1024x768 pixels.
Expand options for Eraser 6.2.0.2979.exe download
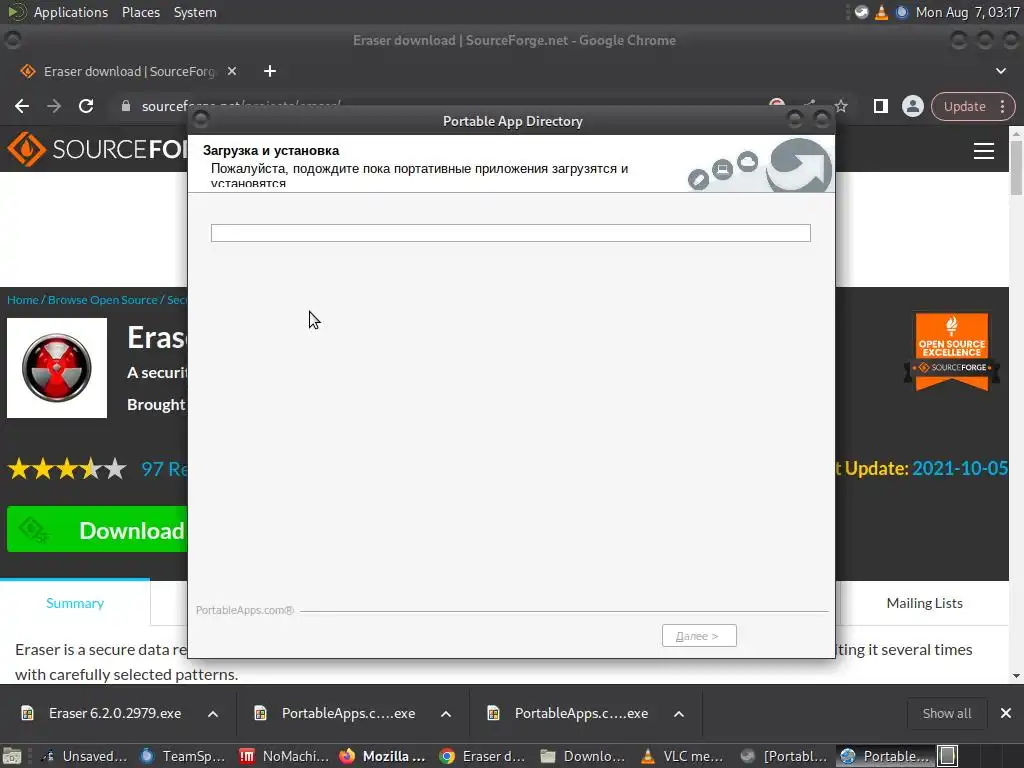(x=213, y=714)
